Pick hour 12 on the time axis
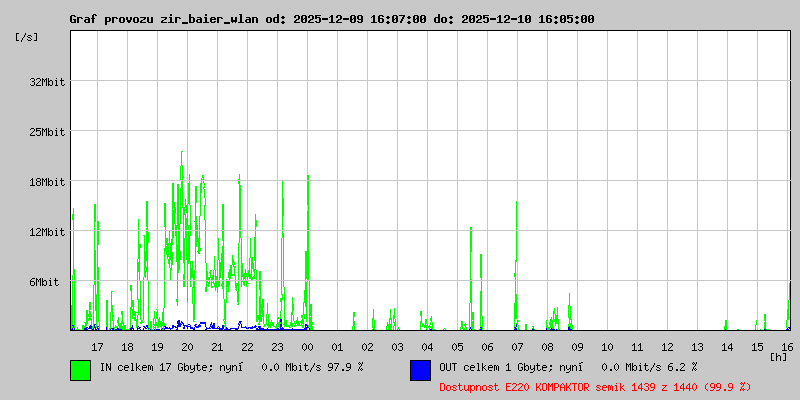This screenshot has width=800, height=400. coord(667,347)
